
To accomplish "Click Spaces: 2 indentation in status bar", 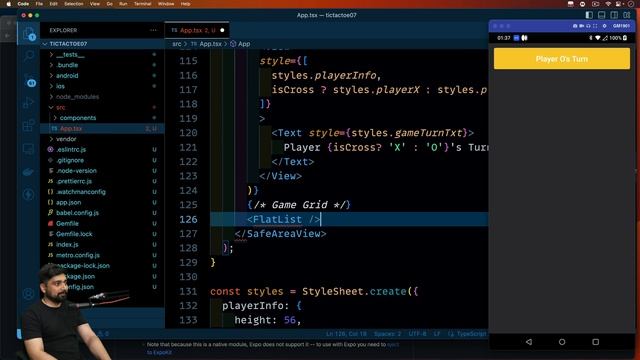I will pyautogui.click(x=387, y=334).
